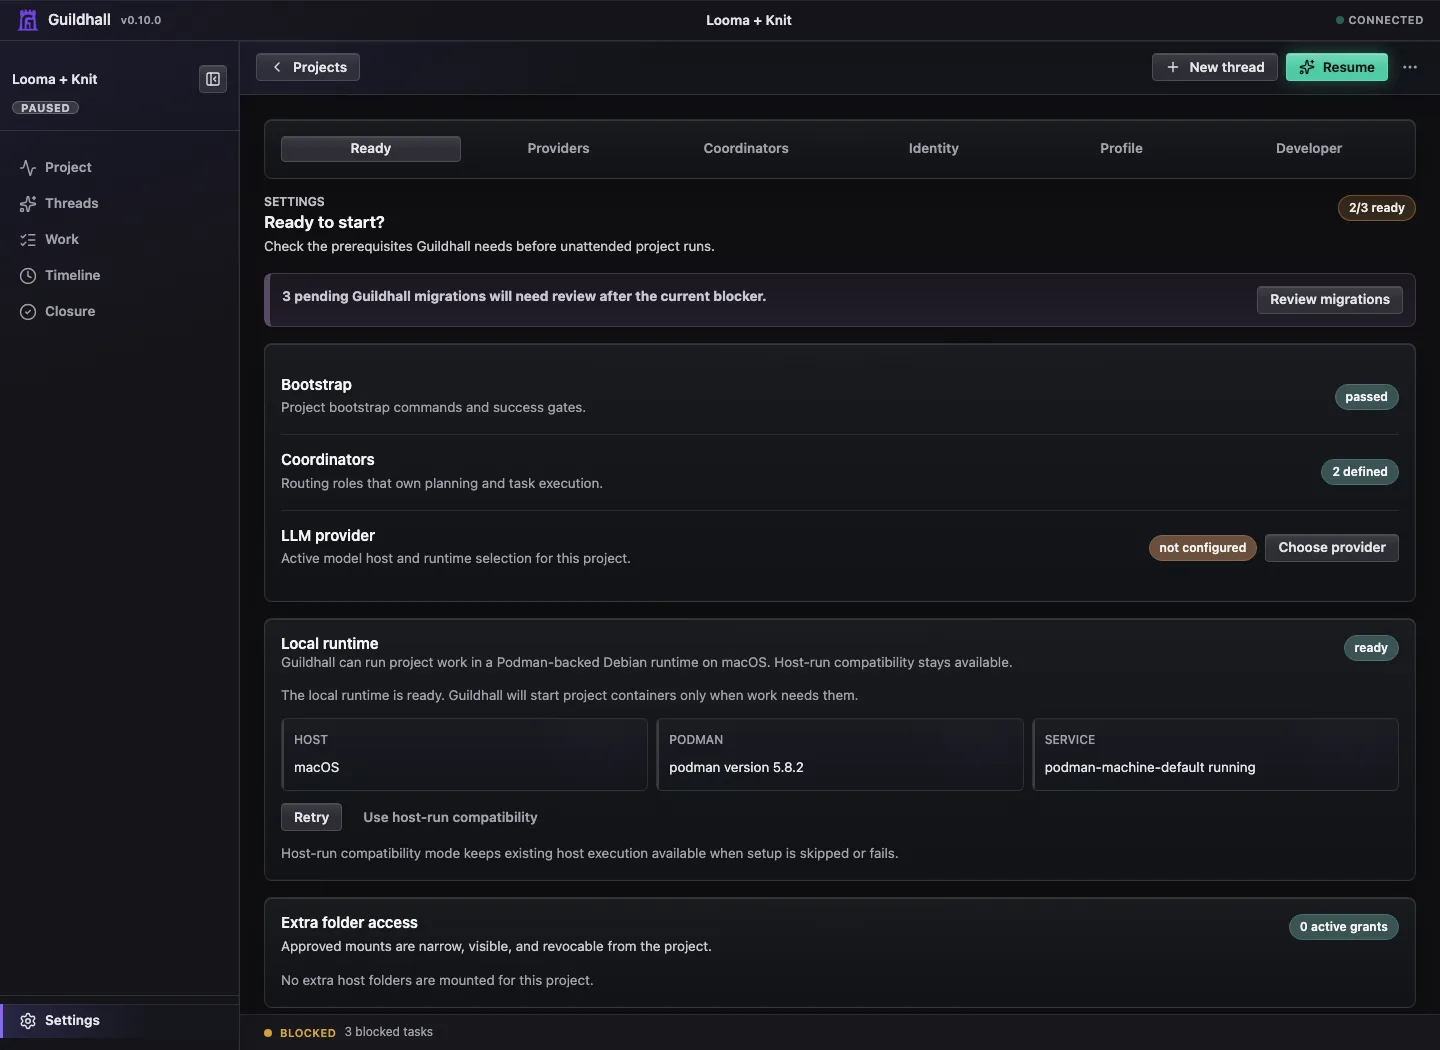Screen dimensions: 1440x1050
Task: Open the Providers tab
Action: 558,148
